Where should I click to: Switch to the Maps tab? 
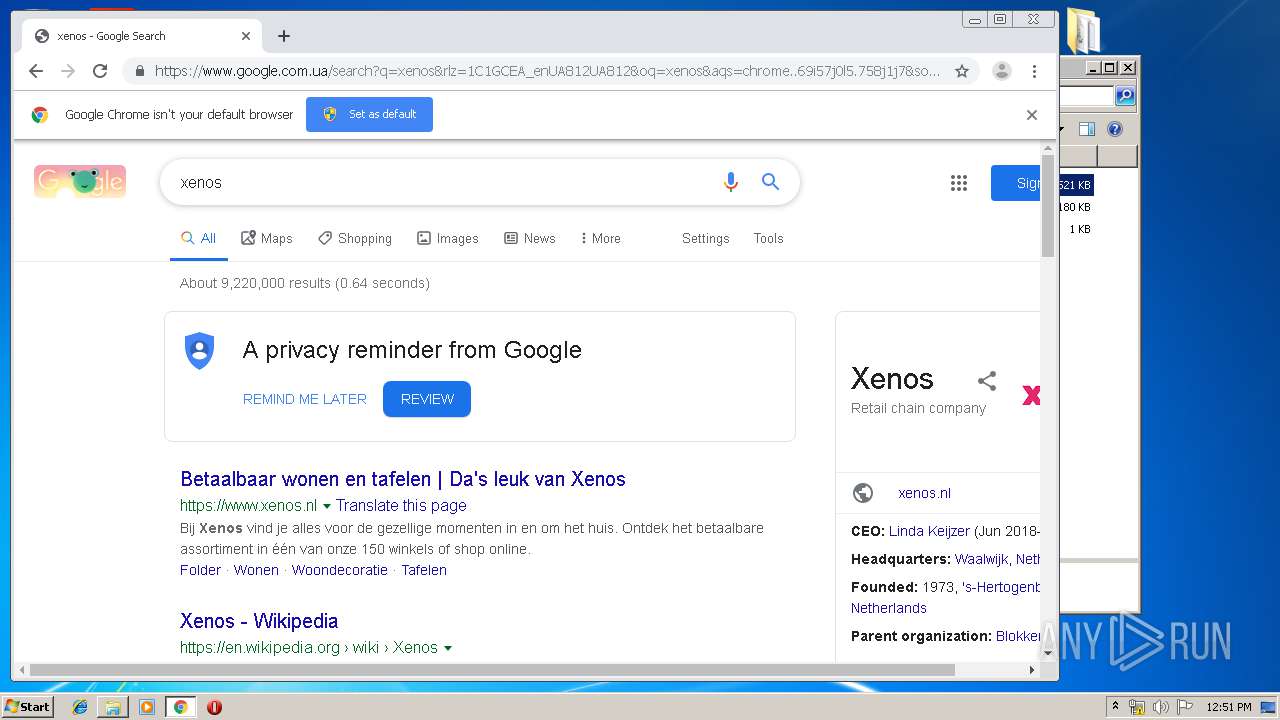point(267,239)
